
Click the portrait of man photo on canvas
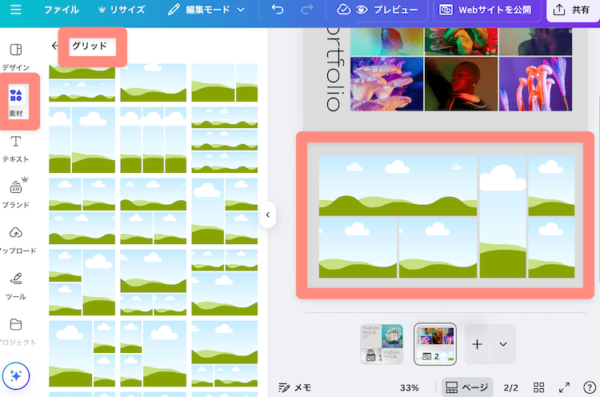(x=461, y=84)
